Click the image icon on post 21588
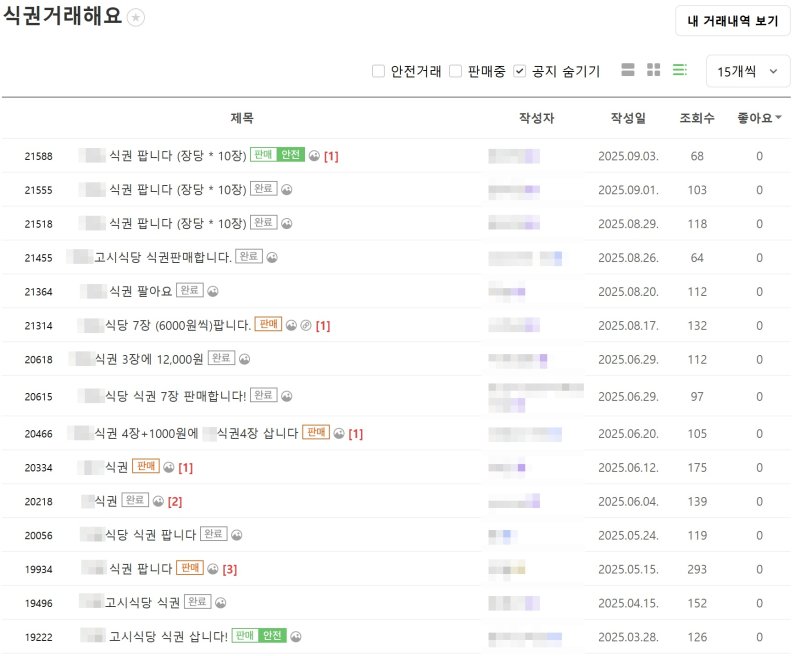This screenshot has height=656, width=800. pos(313,156)
